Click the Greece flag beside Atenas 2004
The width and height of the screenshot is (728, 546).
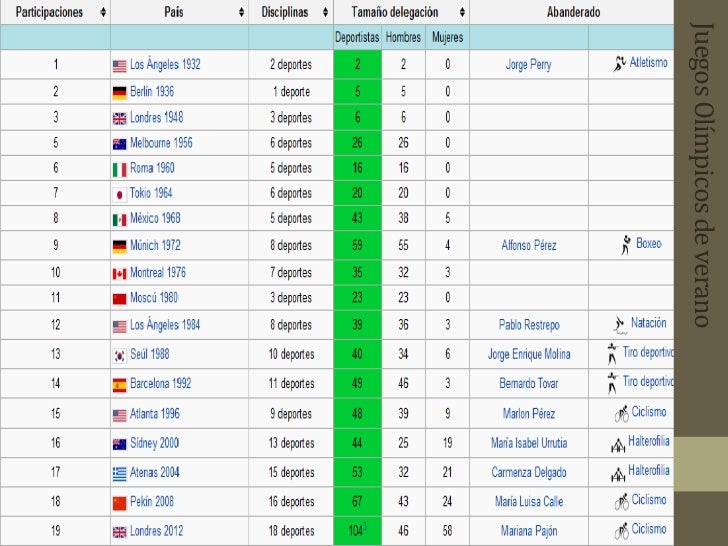click(x=119, y=473)
